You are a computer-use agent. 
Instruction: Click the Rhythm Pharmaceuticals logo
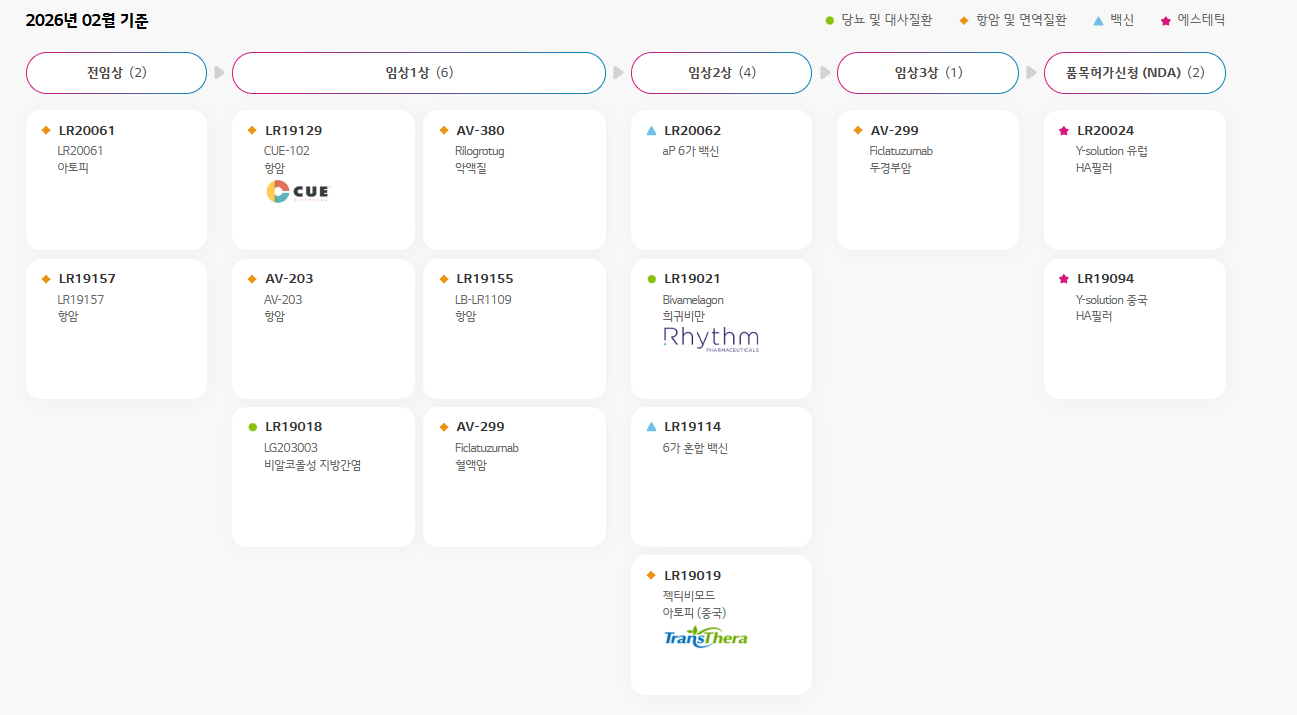click(711, 339)
